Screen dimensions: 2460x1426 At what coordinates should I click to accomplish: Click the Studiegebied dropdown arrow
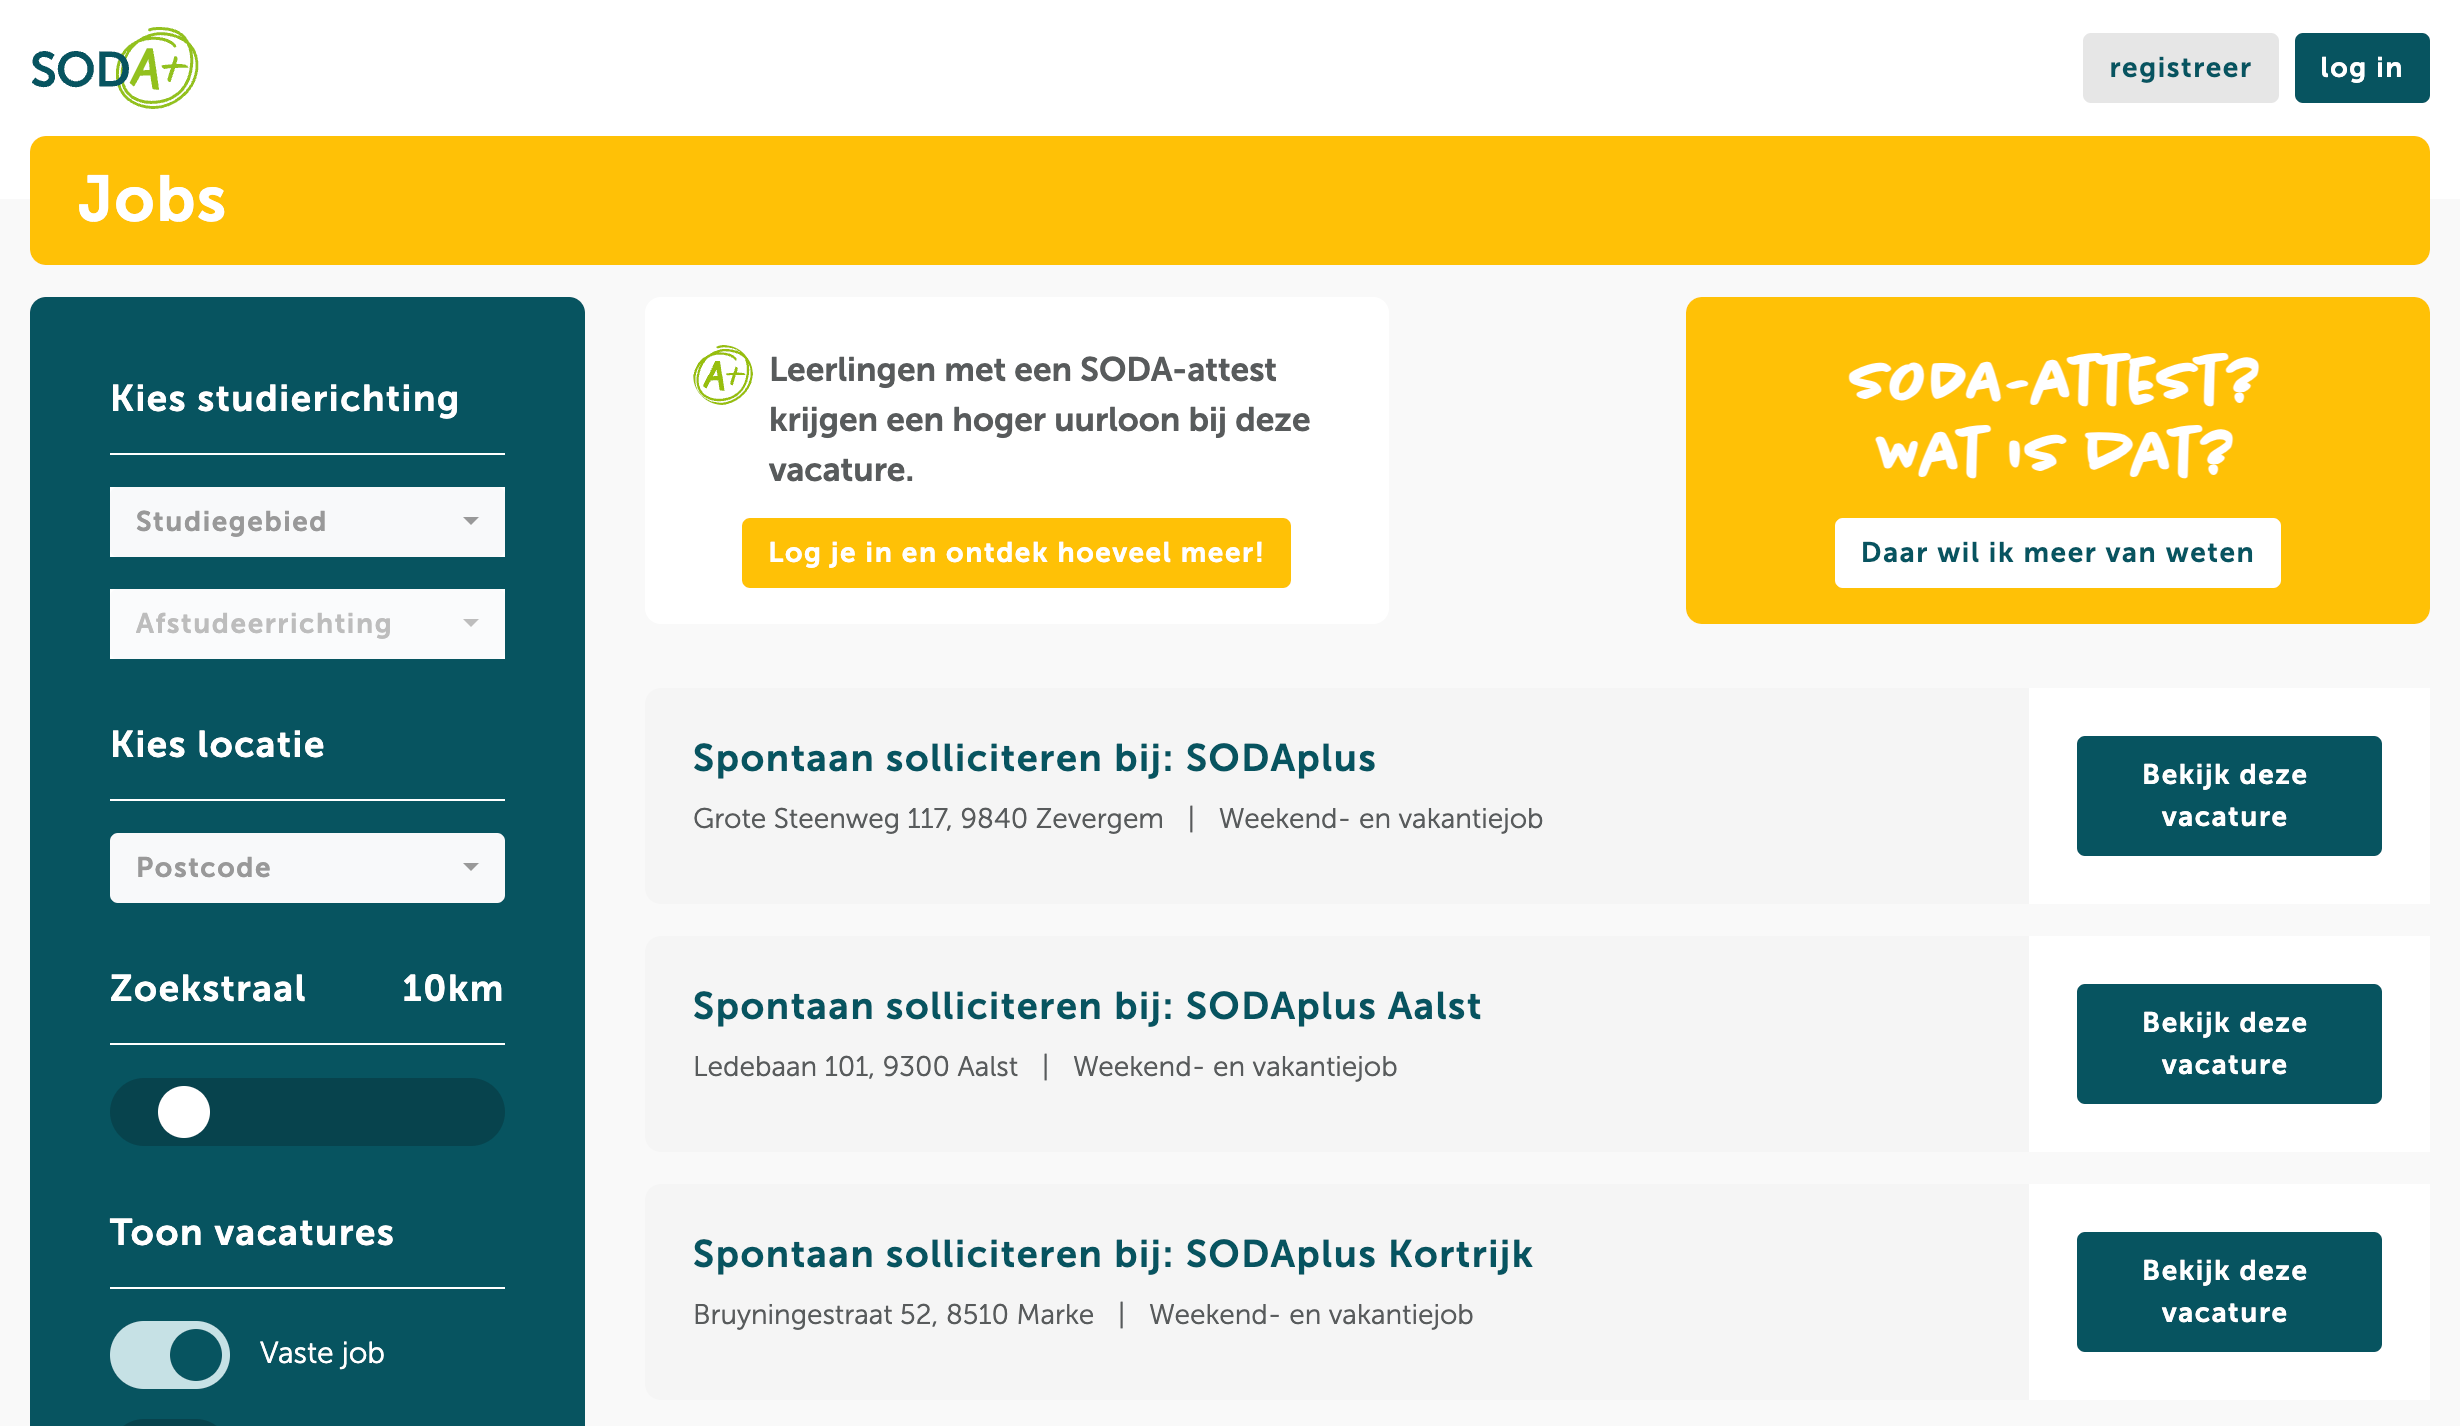click(470, 521)
